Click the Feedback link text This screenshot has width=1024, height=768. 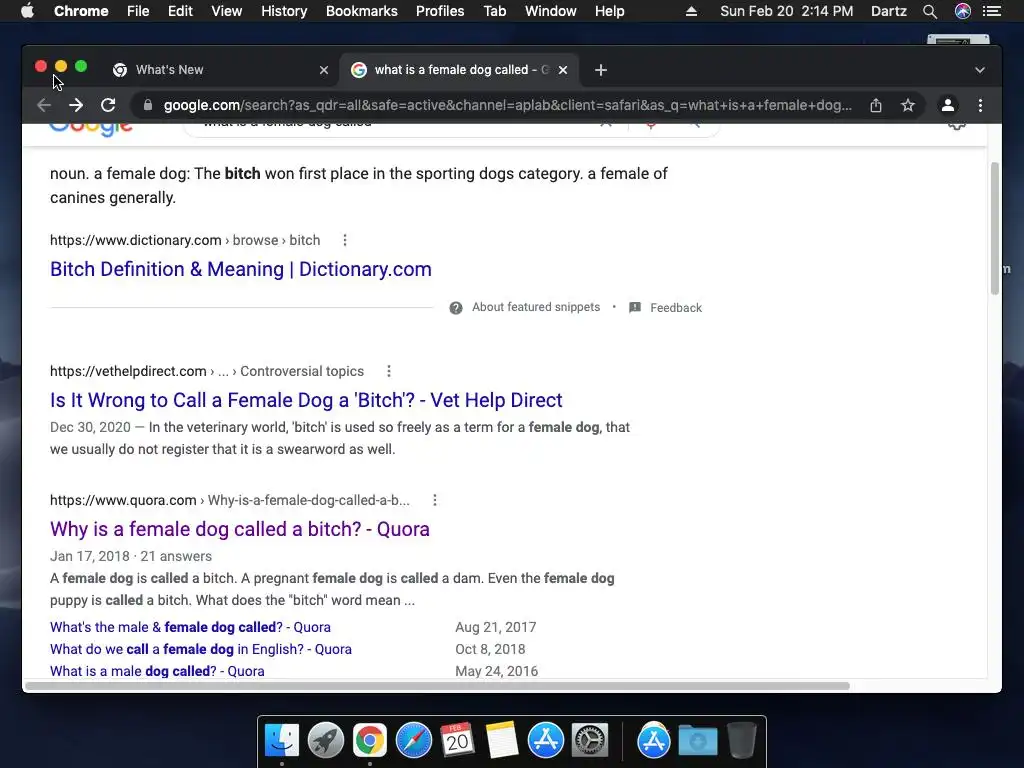pyautogui.click(x=676, y=308)
